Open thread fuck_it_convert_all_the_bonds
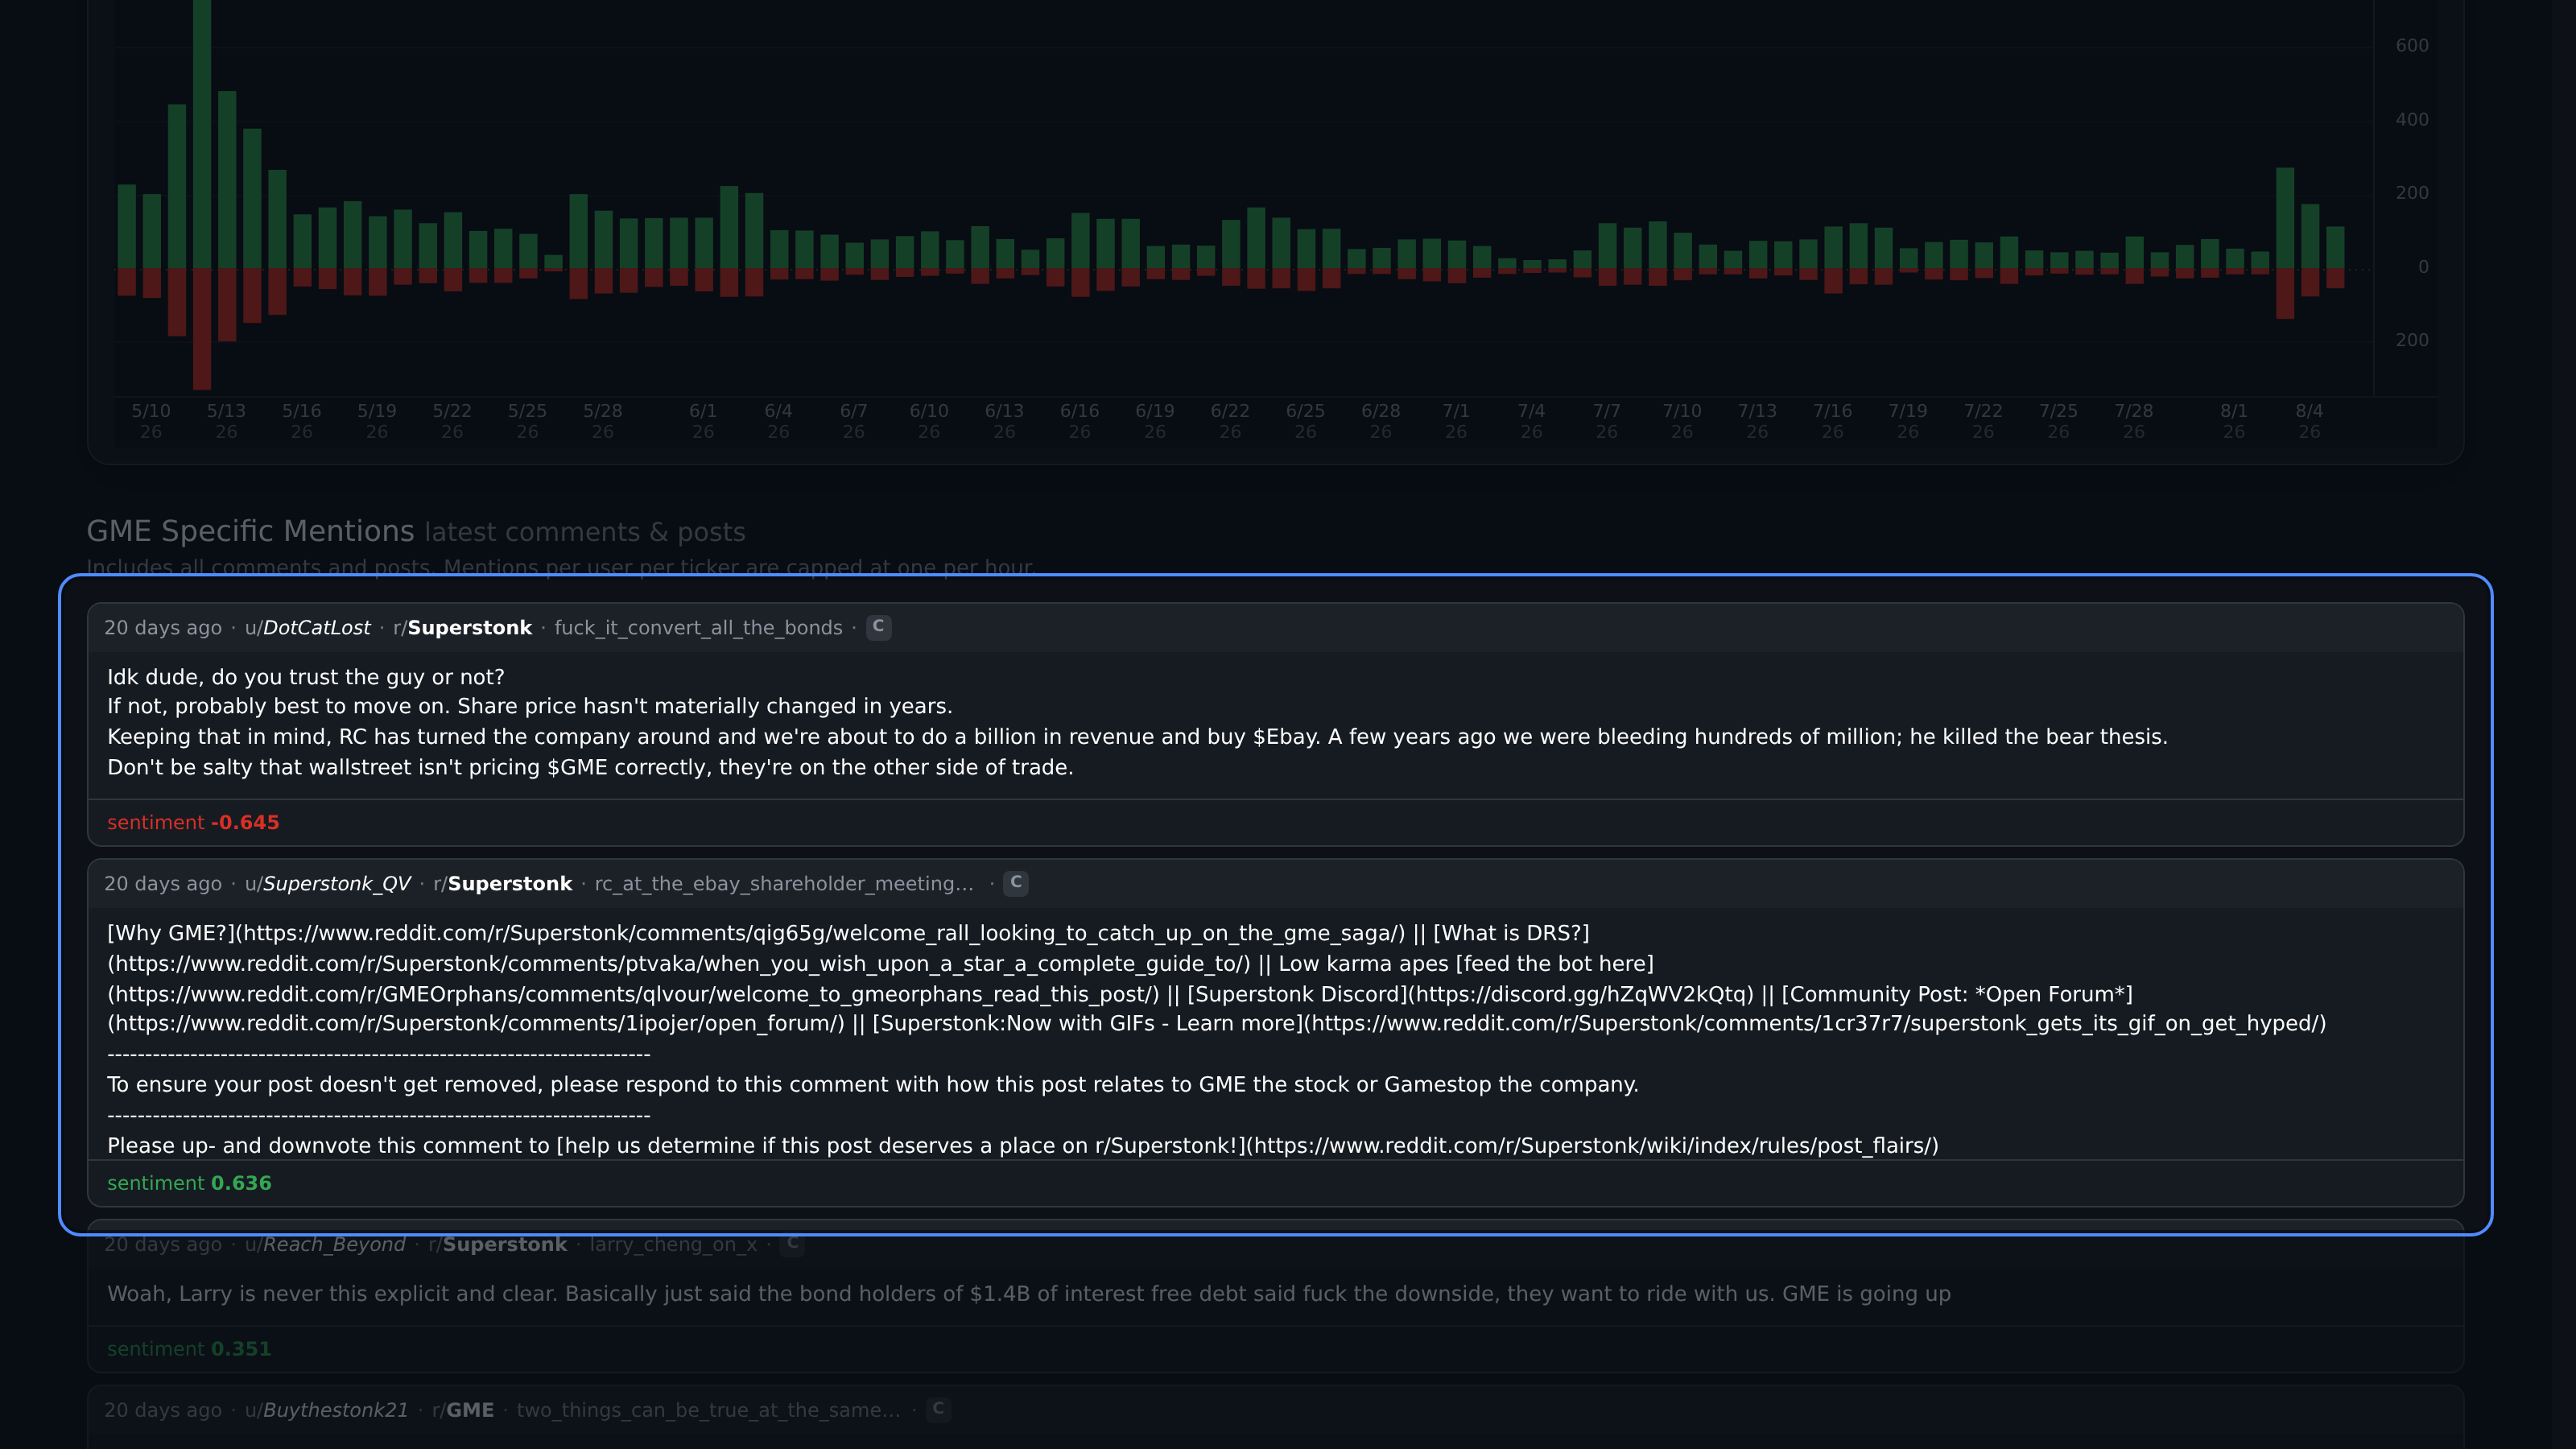The image size is (2576, 1449). click(x=698, y=628)
